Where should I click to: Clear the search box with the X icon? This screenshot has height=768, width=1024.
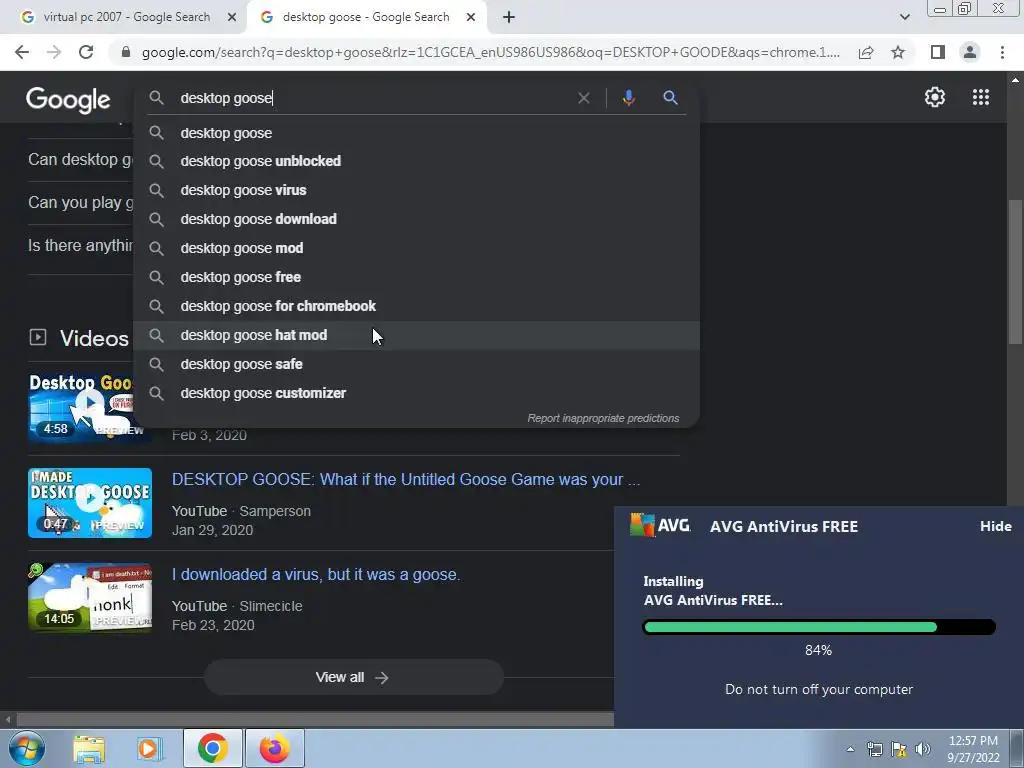[584, 98]
